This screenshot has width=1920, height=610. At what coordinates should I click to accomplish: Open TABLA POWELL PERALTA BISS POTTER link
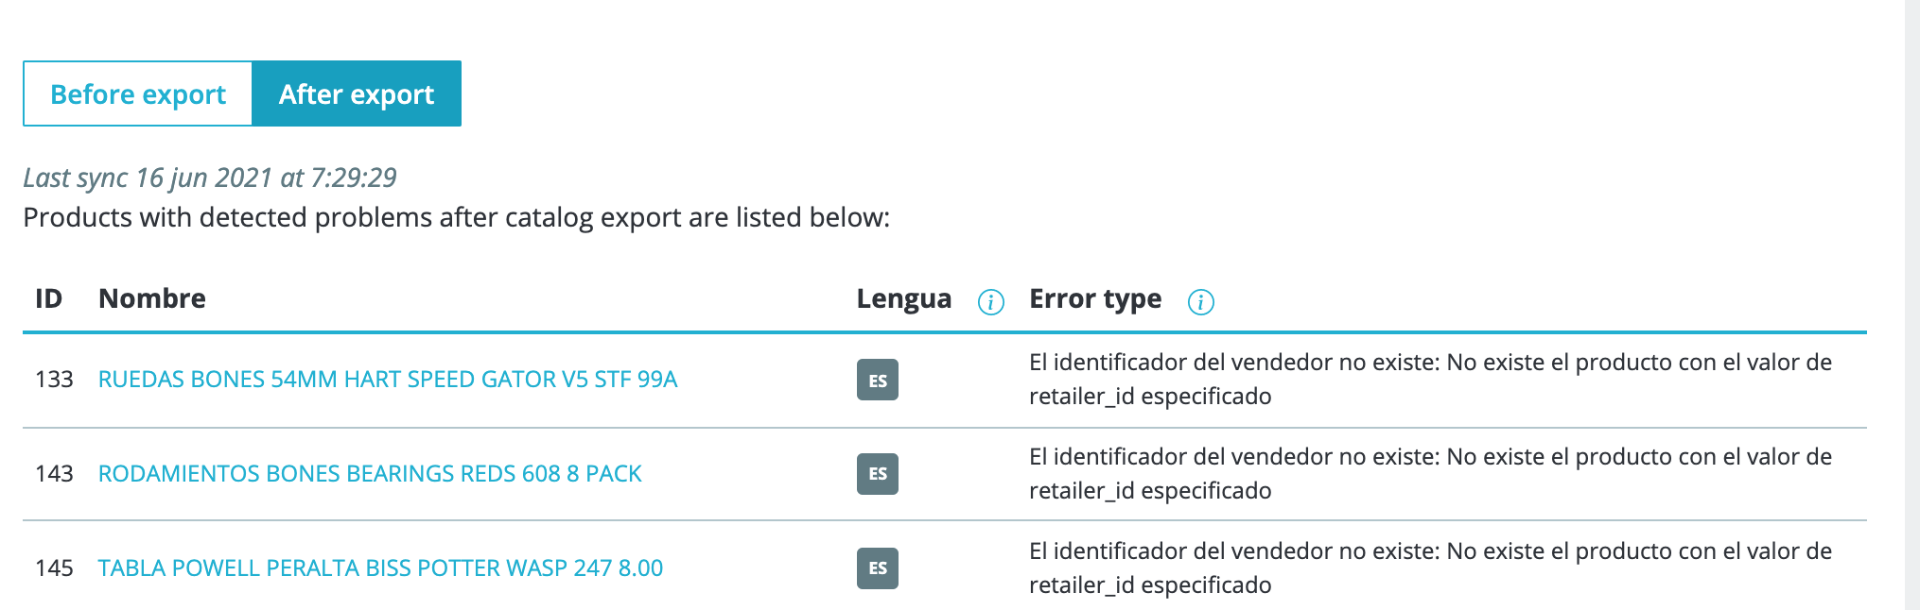tap(380, 568)
